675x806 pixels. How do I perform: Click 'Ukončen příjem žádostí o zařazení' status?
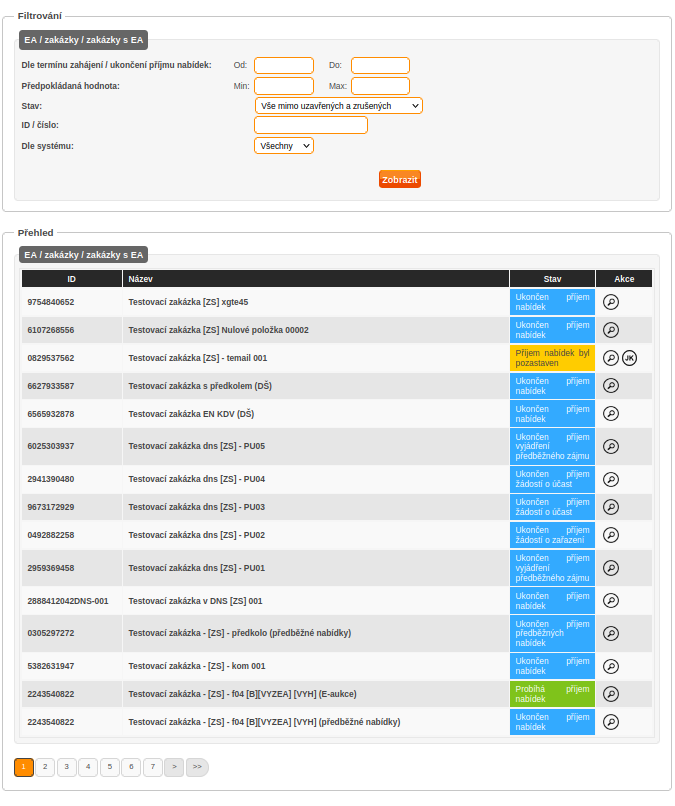pyautogui.click(x=552, y=535)
